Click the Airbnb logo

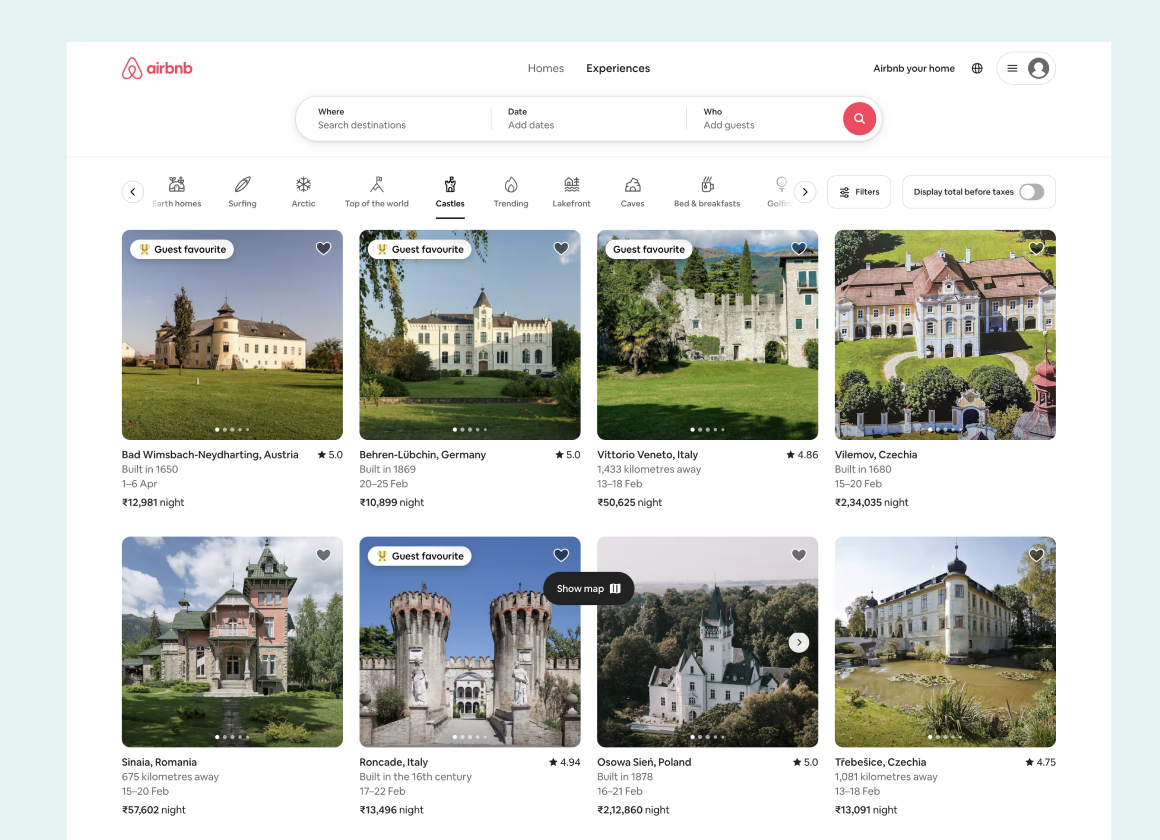tap(157, 69)
